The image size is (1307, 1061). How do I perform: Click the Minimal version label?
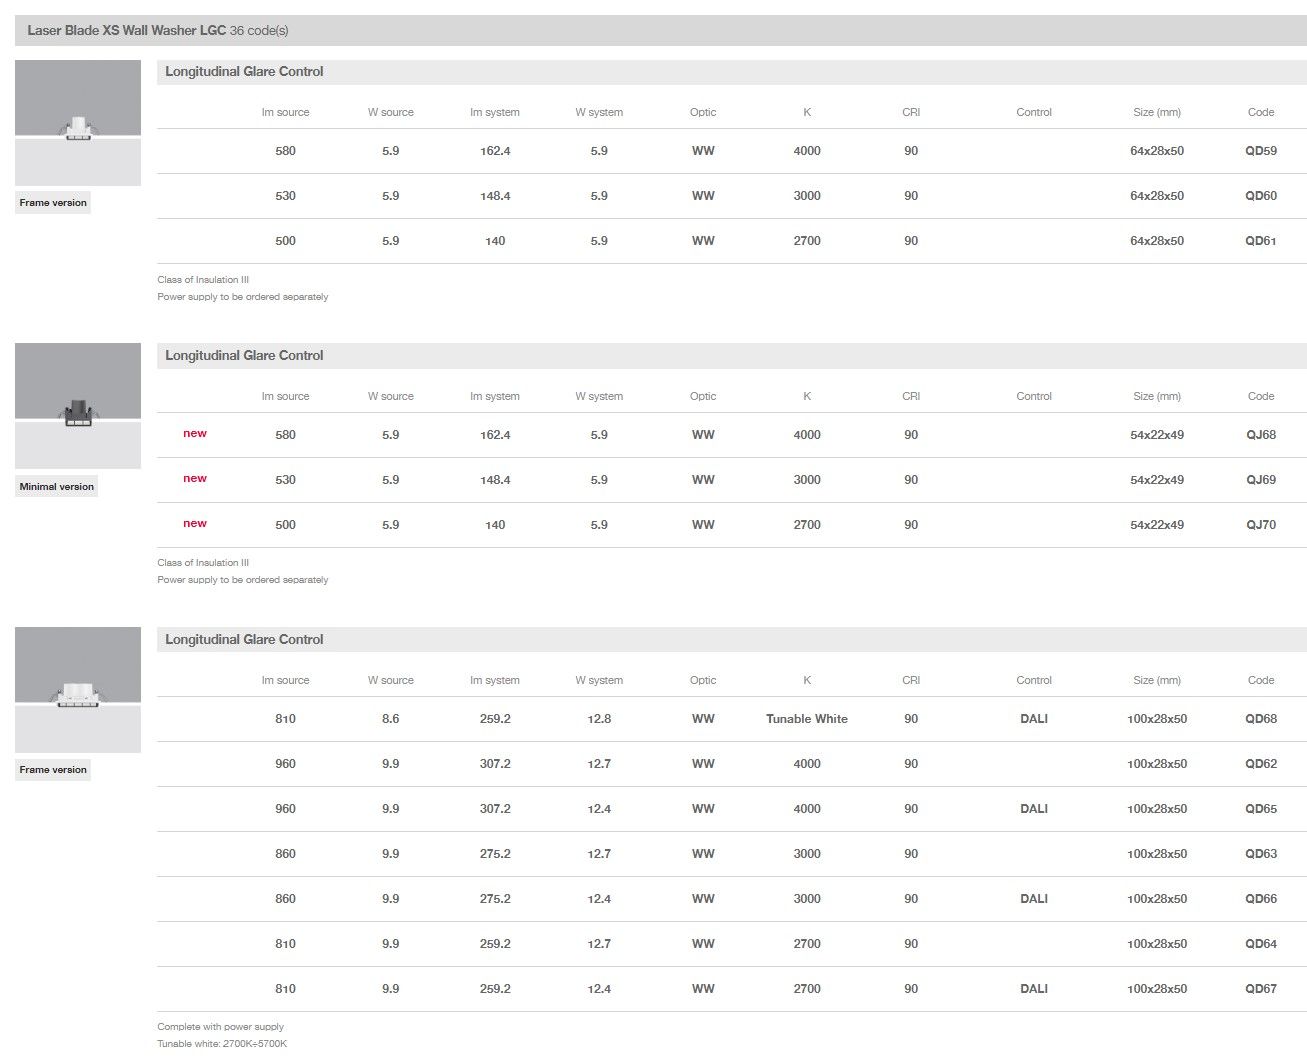coord(57,487)
